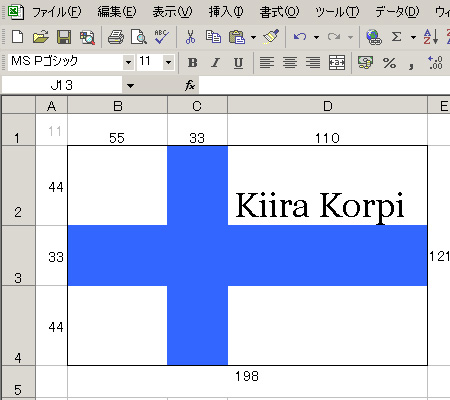Click into the formula bar field
This screenshot has height=400, width=450.
(x=324, y=86)
